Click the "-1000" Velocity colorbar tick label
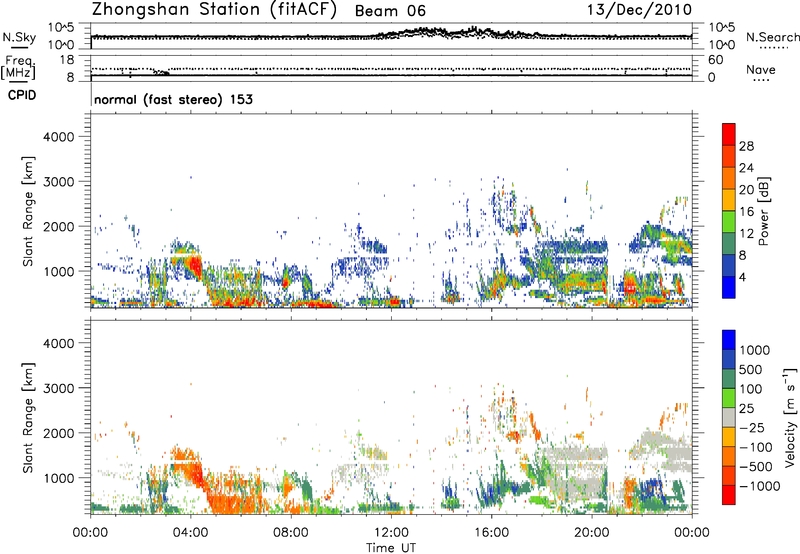Viewport: 800px width, 554px height. click(x=760, y=486)
